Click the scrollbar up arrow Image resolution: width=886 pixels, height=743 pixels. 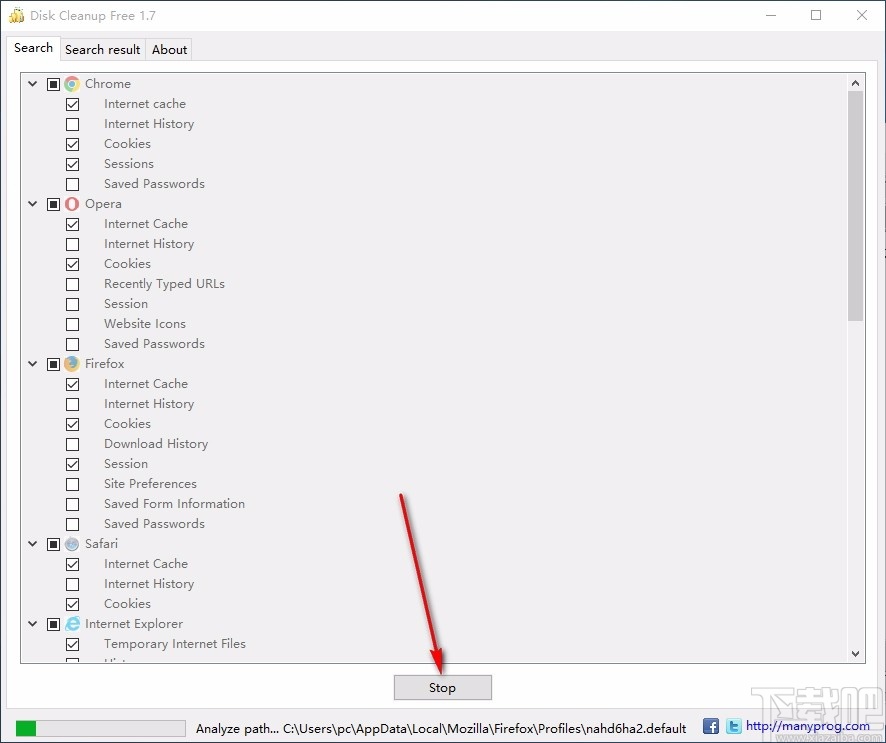click(x=855, y=83)
